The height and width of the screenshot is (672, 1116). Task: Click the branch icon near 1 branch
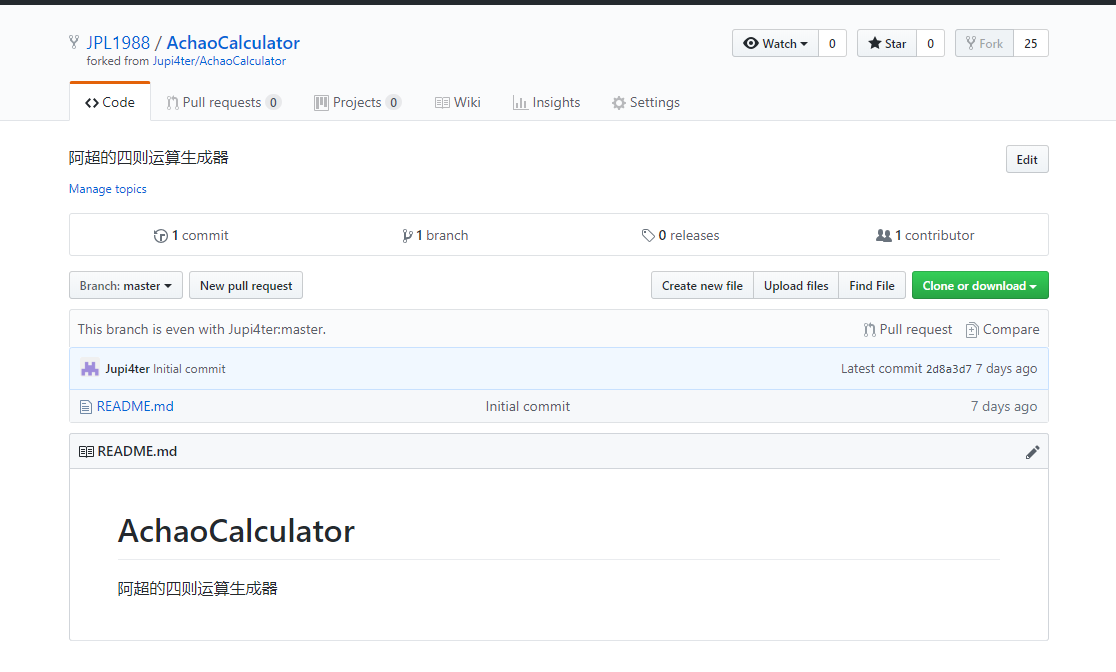click(407, 236)
